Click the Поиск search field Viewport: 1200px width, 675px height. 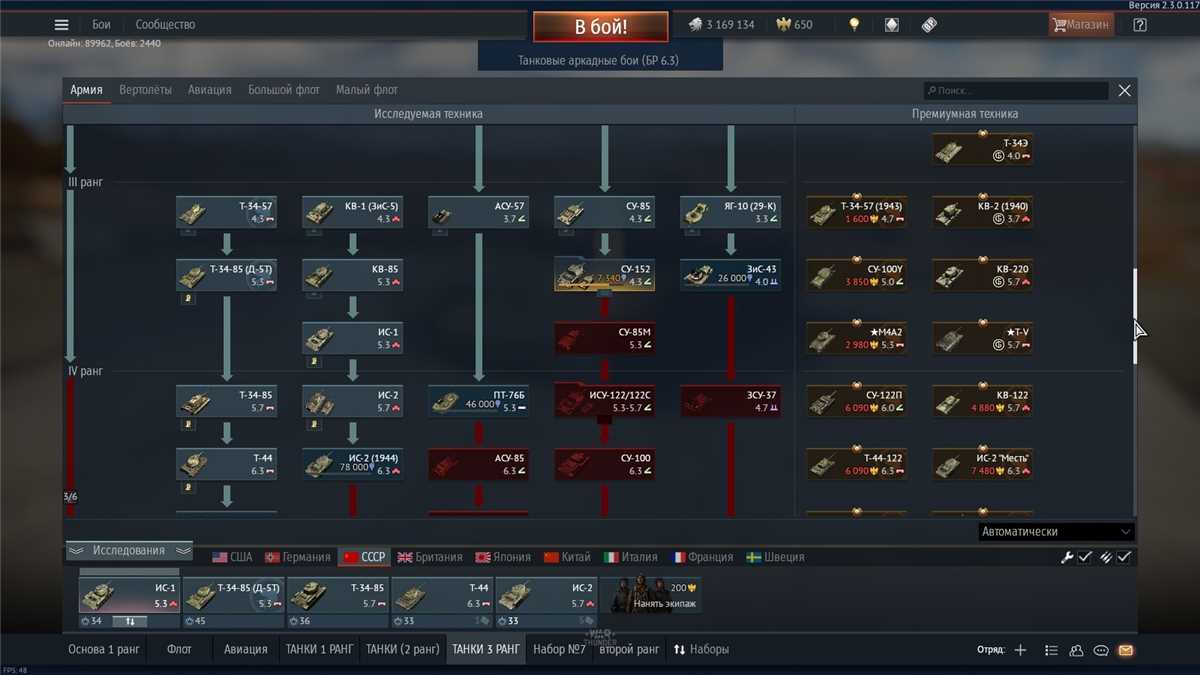click(1016, 91)
